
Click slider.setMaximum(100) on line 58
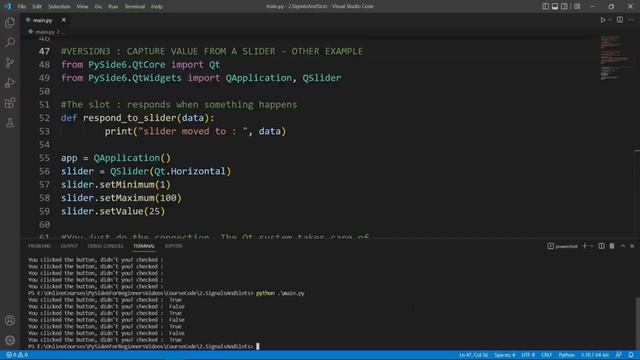click(121, 198)
